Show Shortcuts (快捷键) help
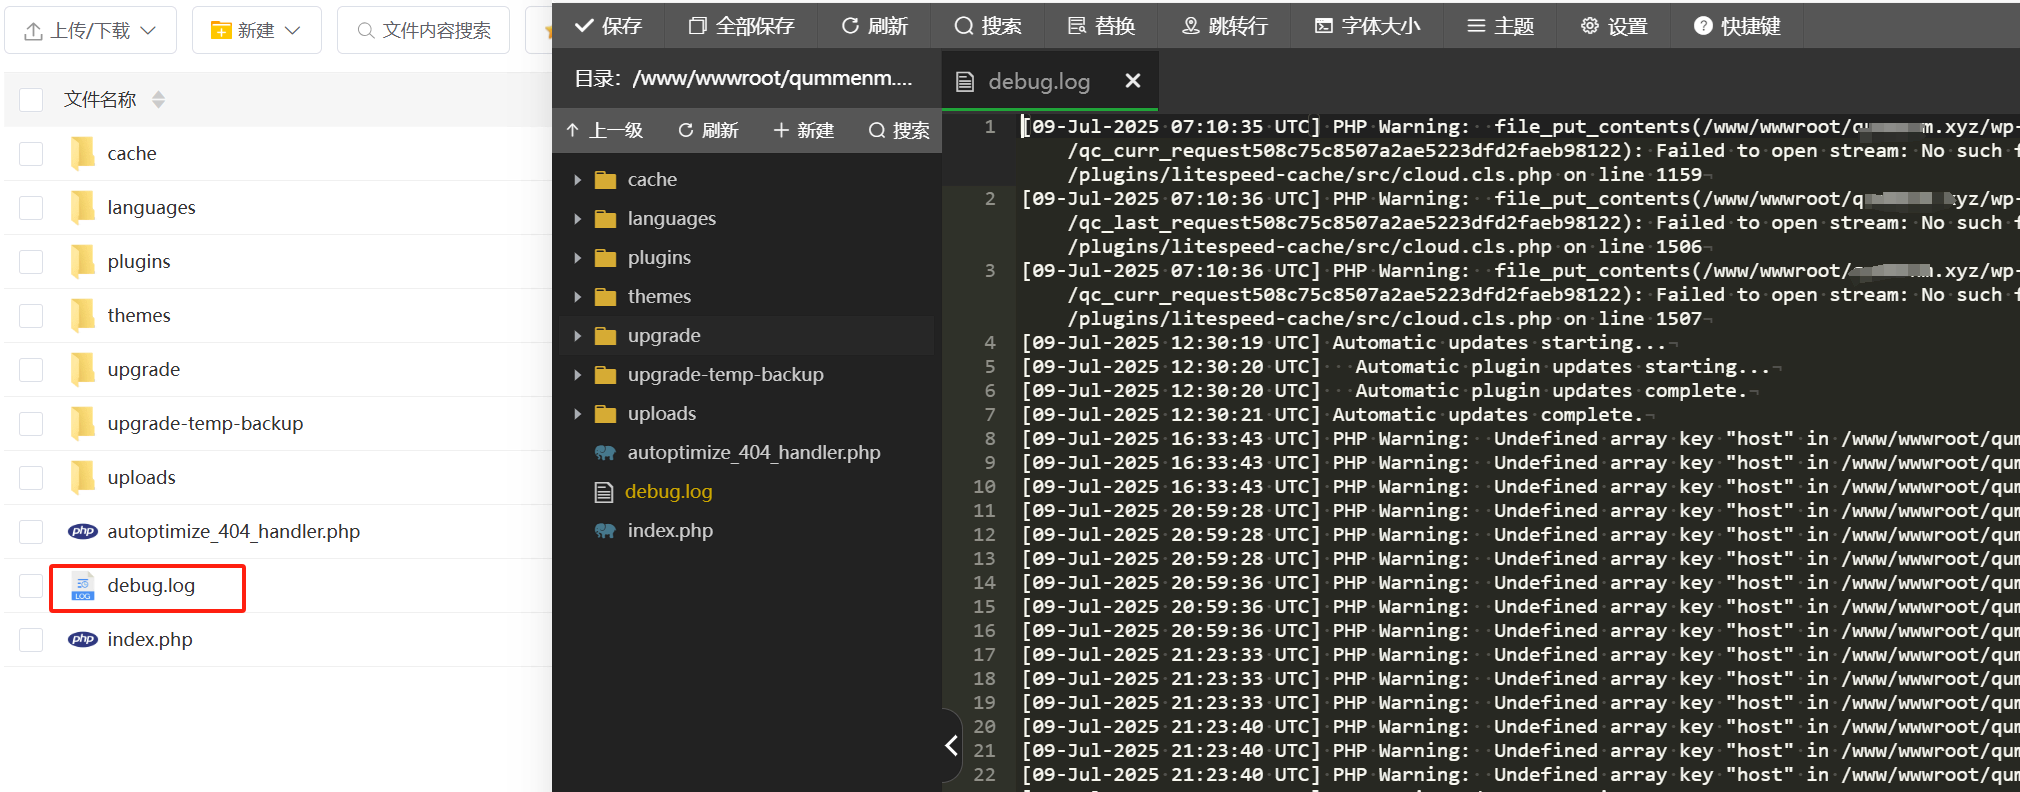This screenshot has width=2020, height=792. pos(1736,26)
